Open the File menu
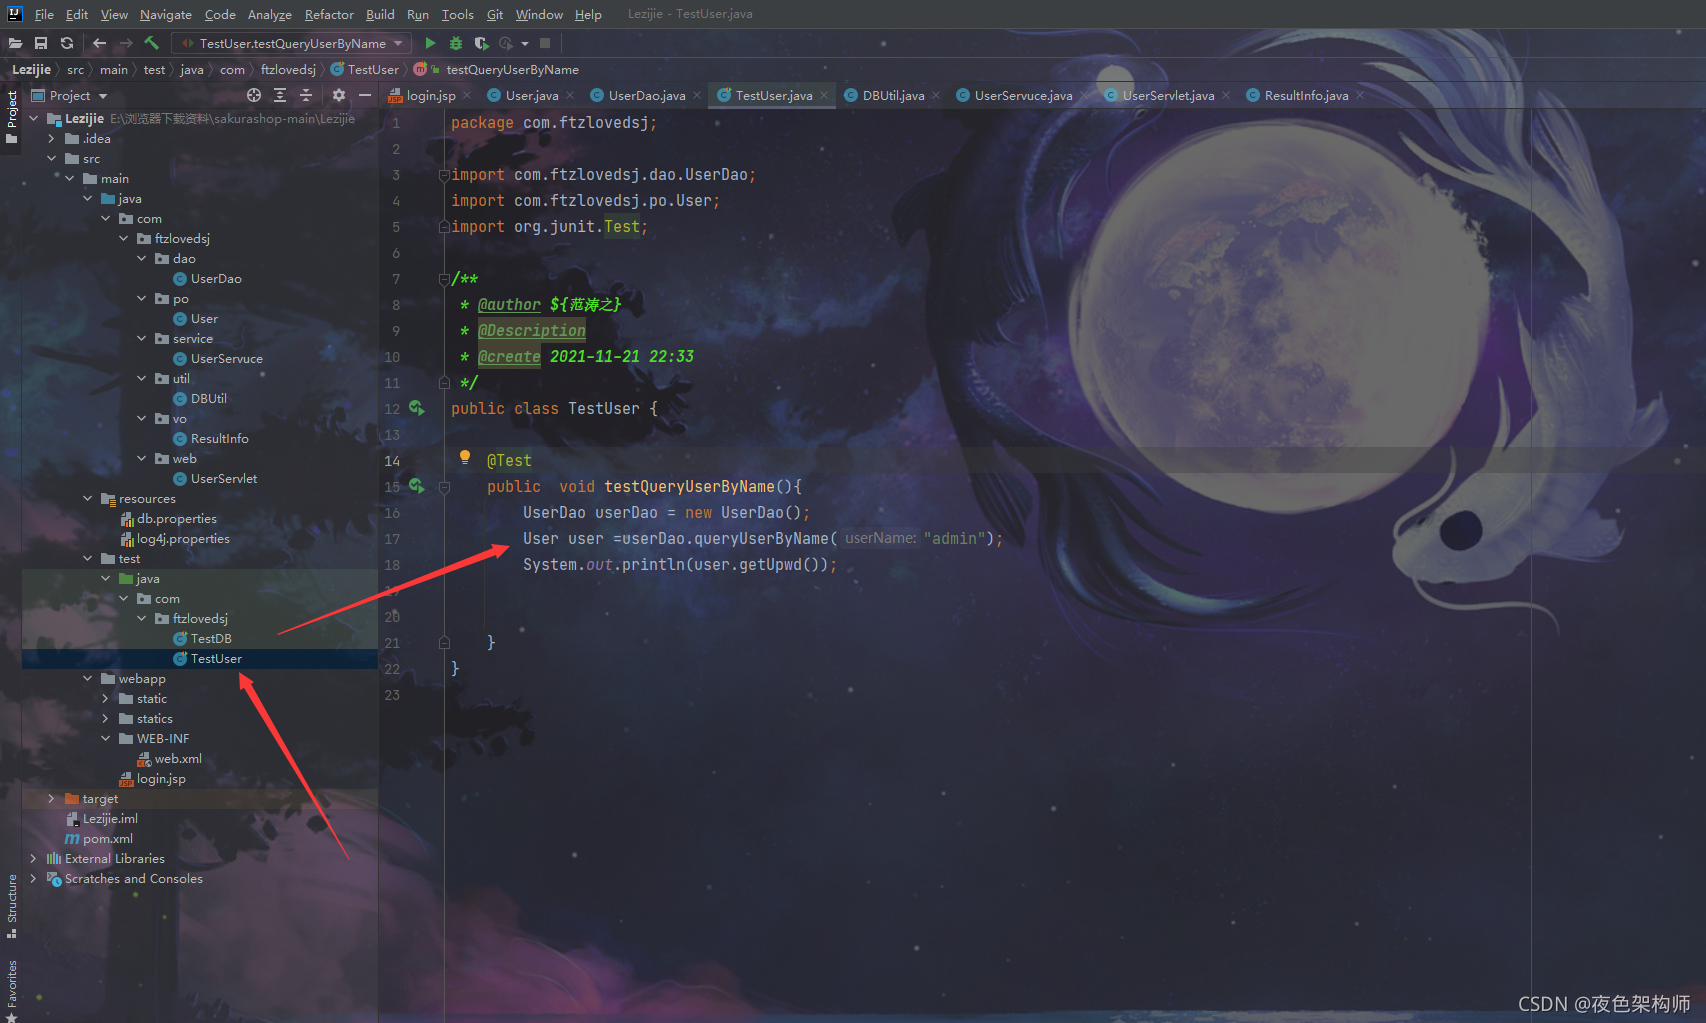 [44, 14]
